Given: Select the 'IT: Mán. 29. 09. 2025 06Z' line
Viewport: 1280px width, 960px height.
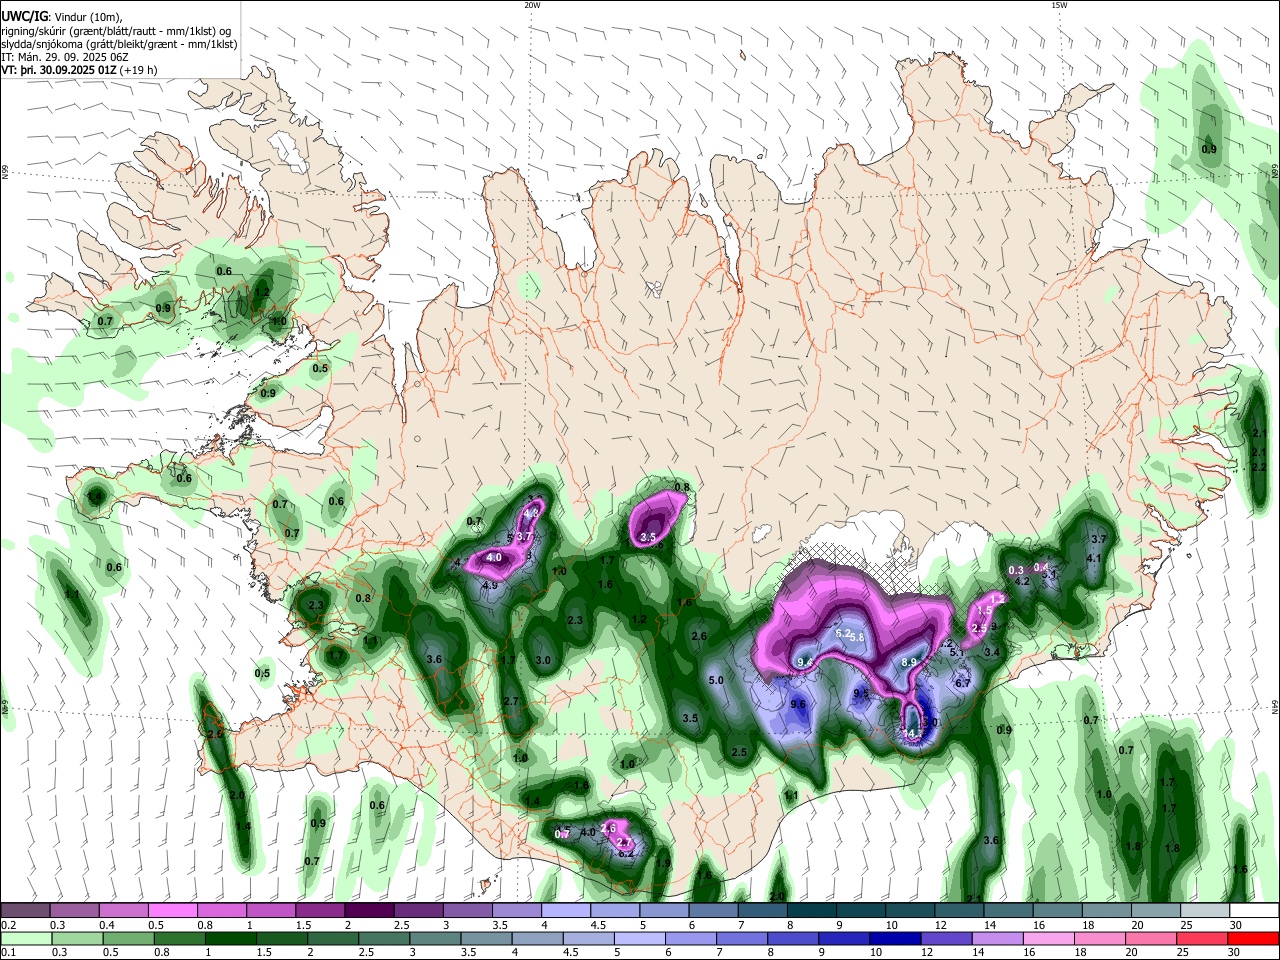Looking at the screenshot, I should tap(64, 57).
